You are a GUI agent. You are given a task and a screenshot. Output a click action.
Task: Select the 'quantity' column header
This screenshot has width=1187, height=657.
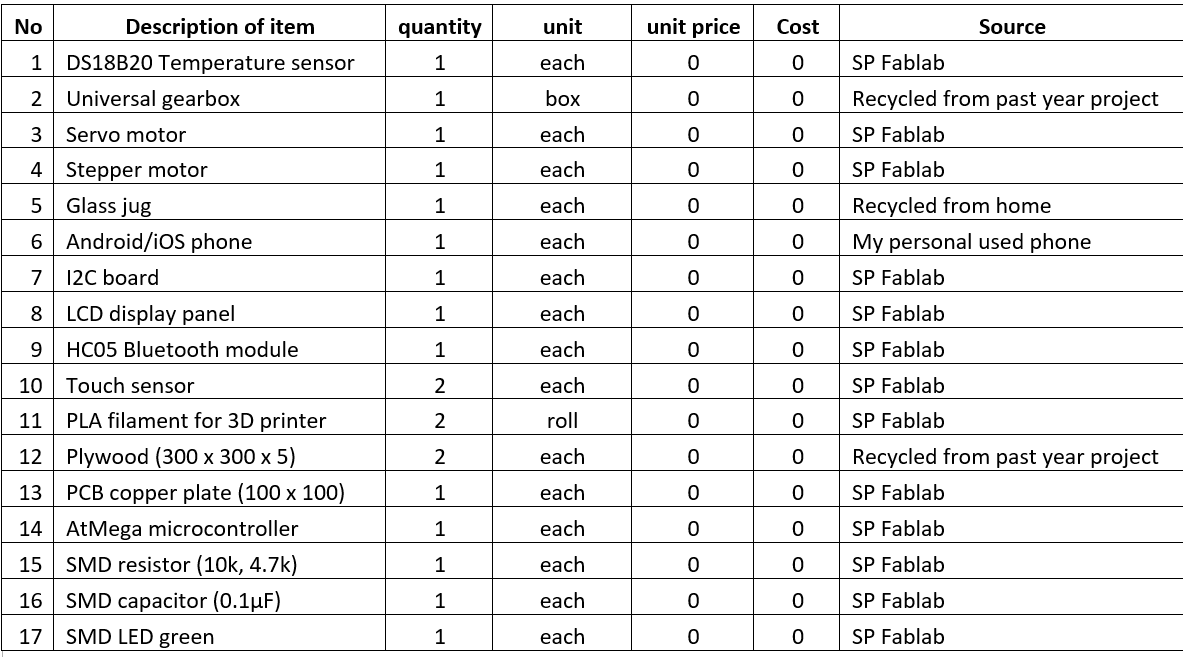[439, 27]
